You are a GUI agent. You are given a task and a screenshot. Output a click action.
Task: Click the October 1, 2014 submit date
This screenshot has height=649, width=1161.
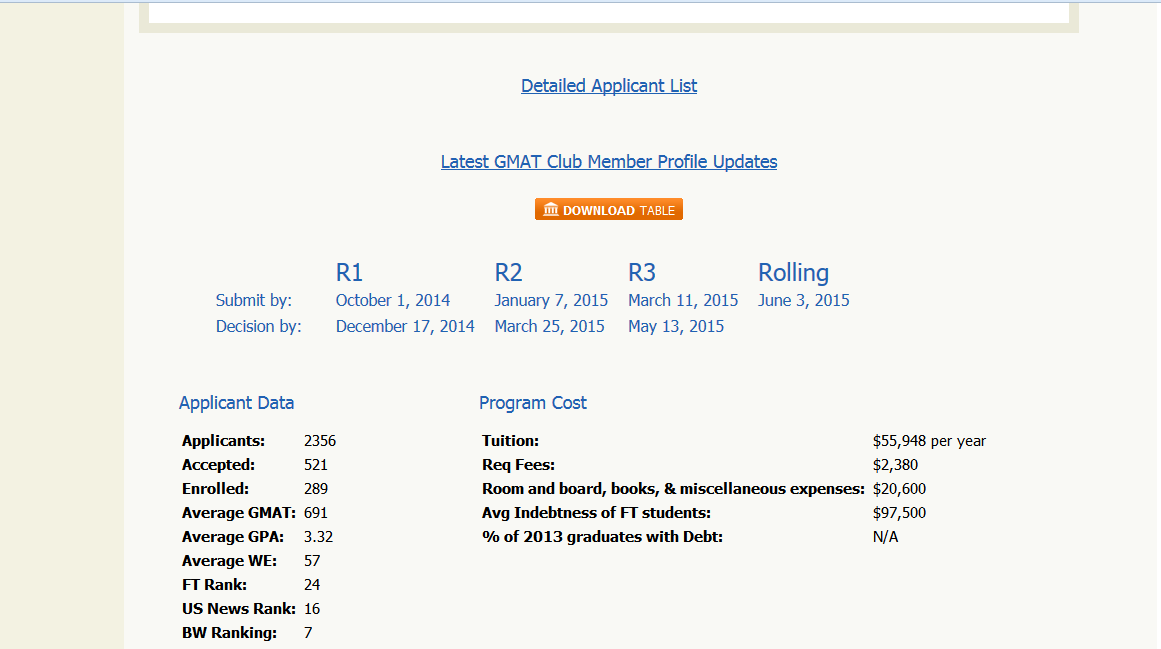click(393, 300)
